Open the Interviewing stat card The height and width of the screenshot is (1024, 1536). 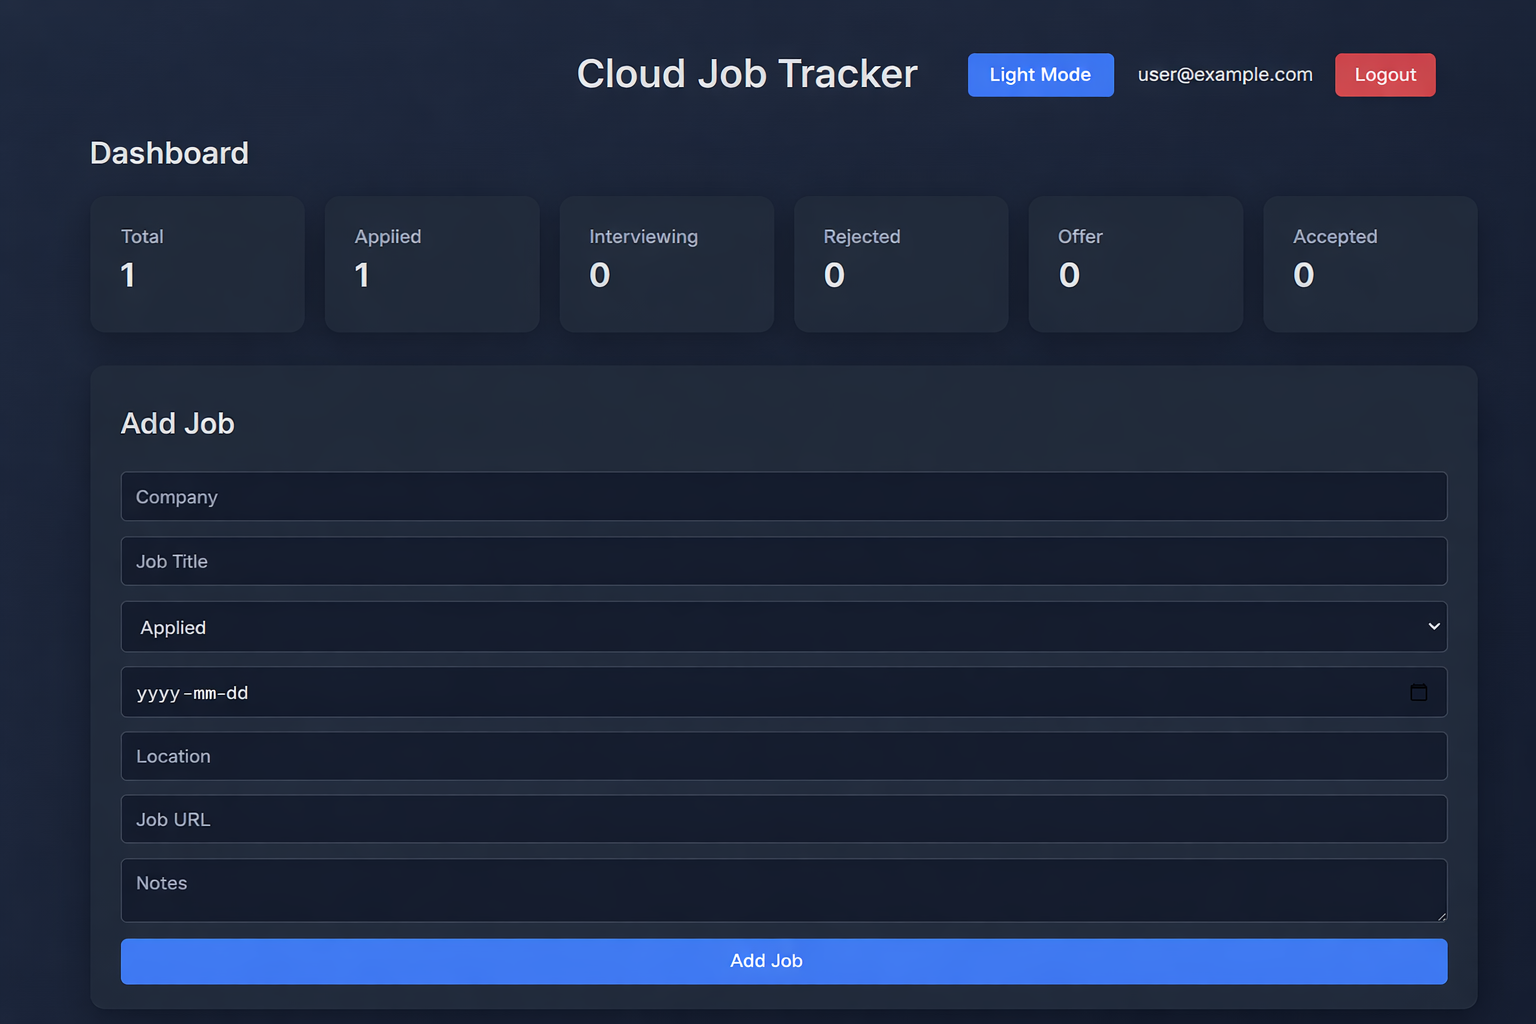coord(666,264)
